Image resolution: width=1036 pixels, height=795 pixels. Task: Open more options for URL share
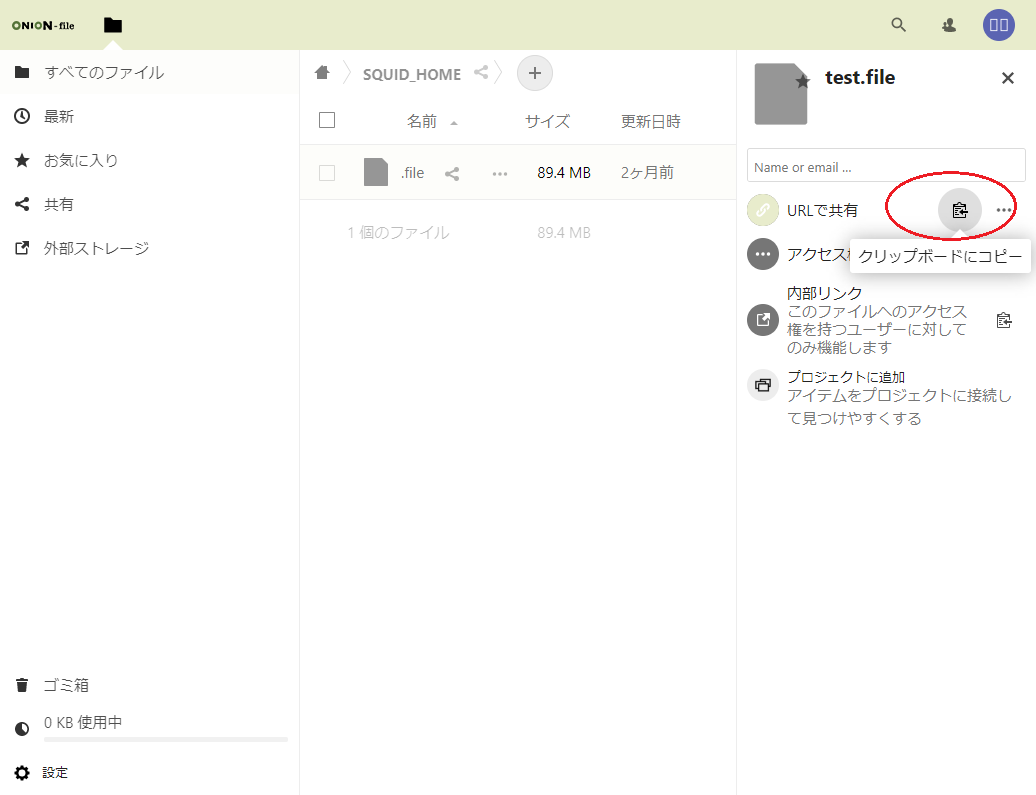(x=1004, y=210)
